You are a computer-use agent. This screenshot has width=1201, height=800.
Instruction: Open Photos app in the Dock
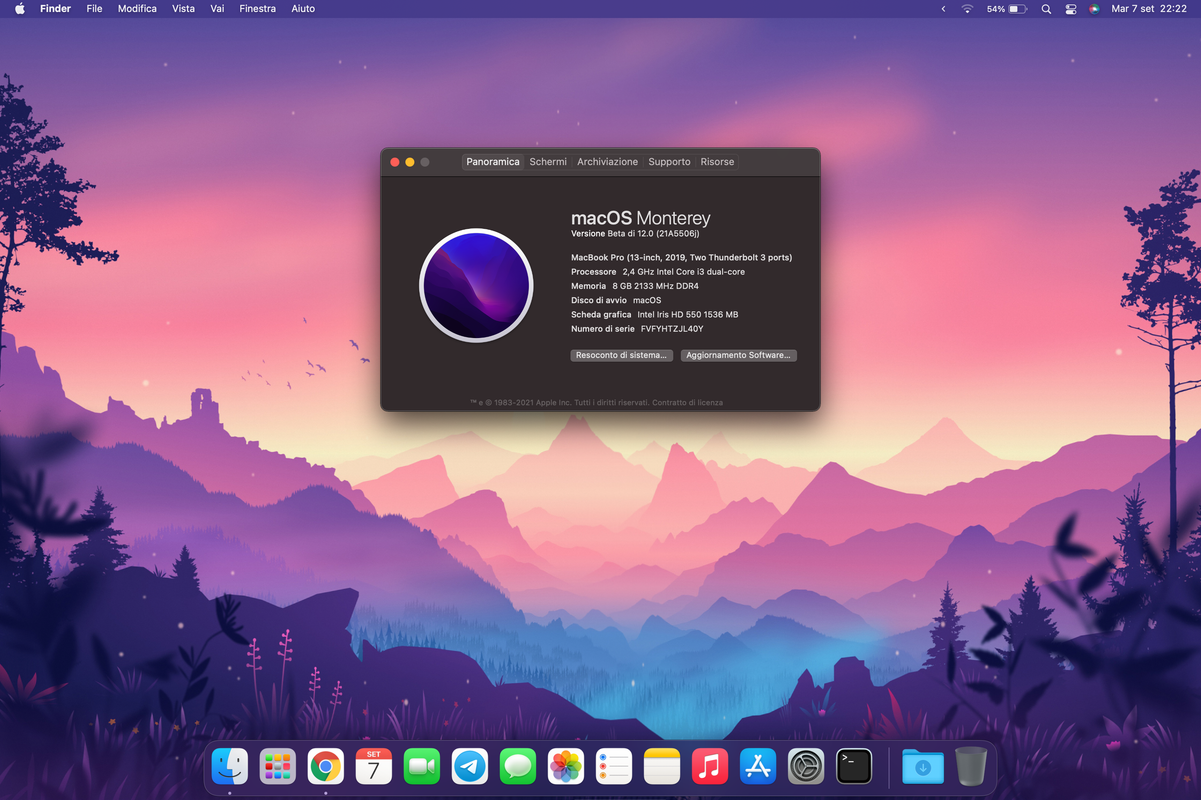click(x=566, y=767)
